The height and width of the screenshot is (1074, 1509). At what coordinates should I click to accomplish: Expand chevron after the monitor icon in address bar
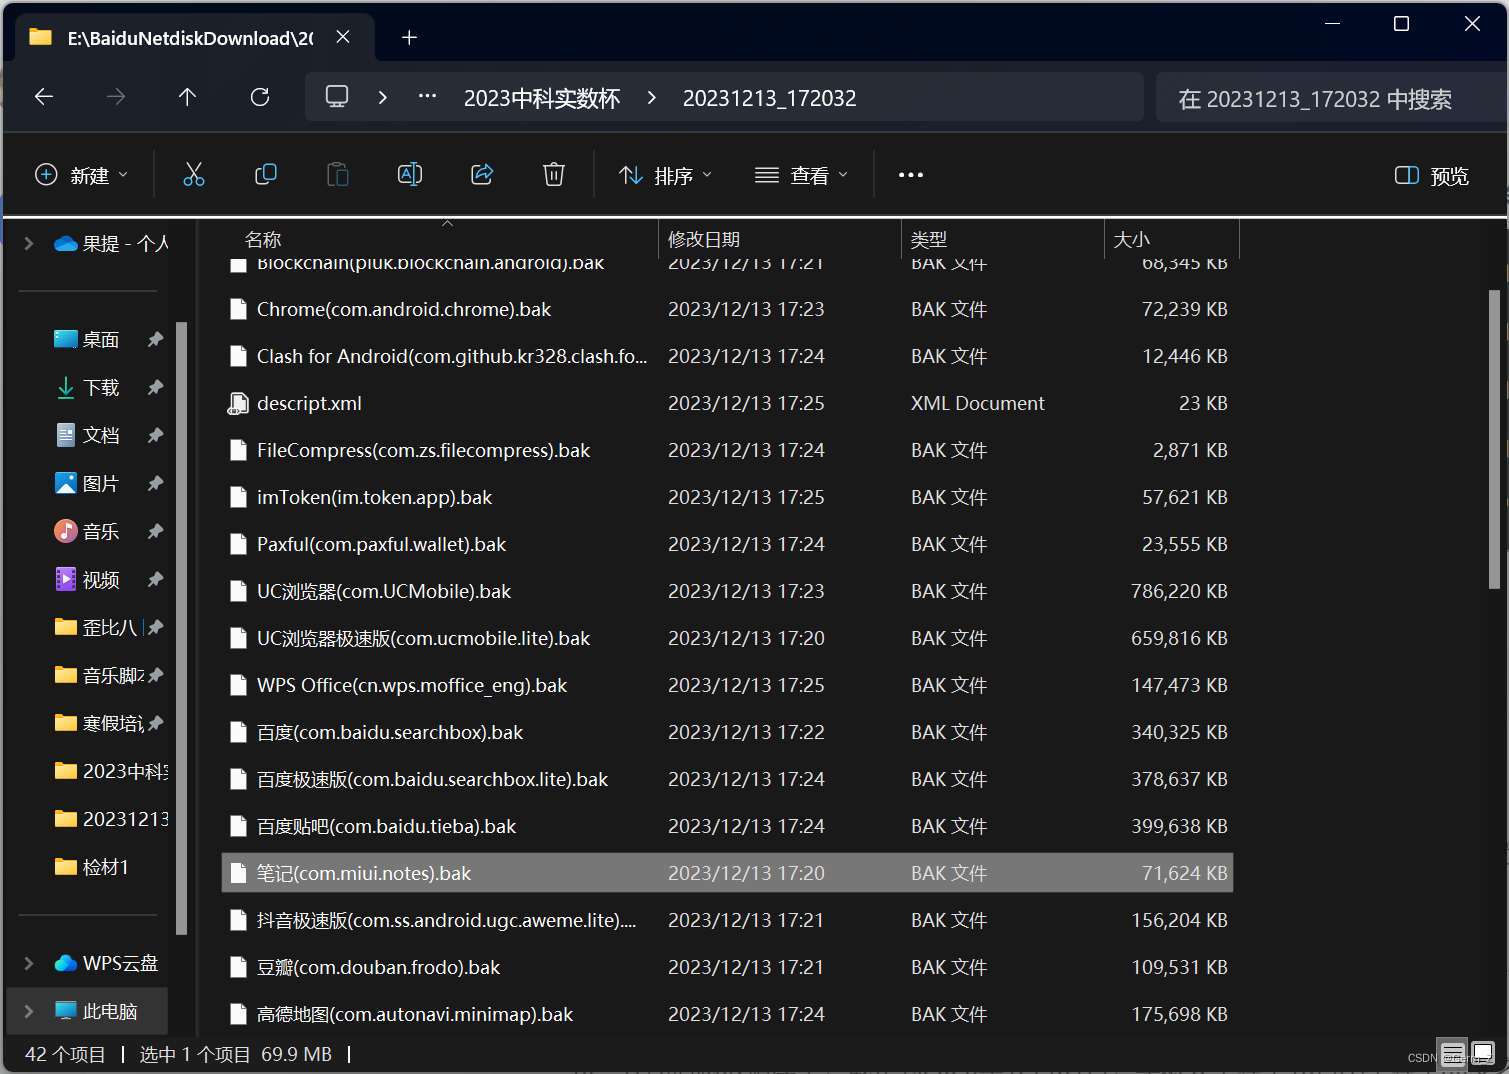(x=383, y=97)
